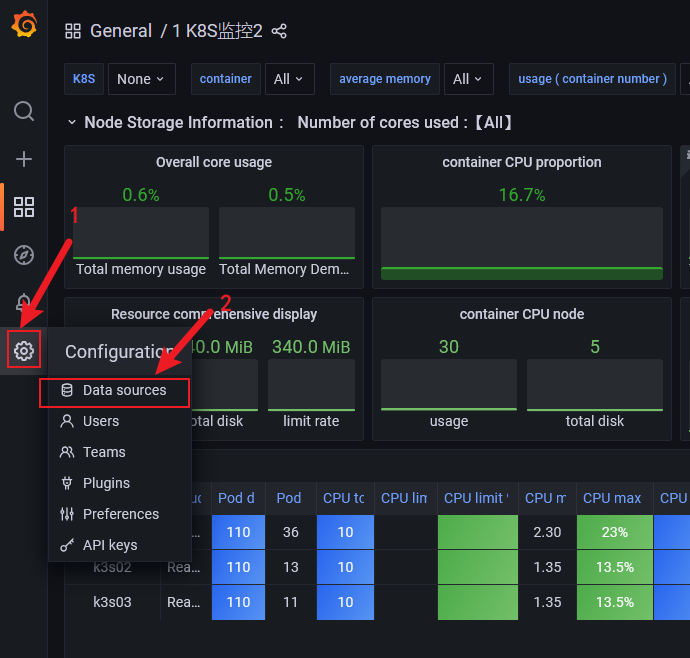Click the General folder breadcrumb link
Image resolution: width=690 pixels, height=658 pixels.
pyautogui.click(x=121, y=31)
